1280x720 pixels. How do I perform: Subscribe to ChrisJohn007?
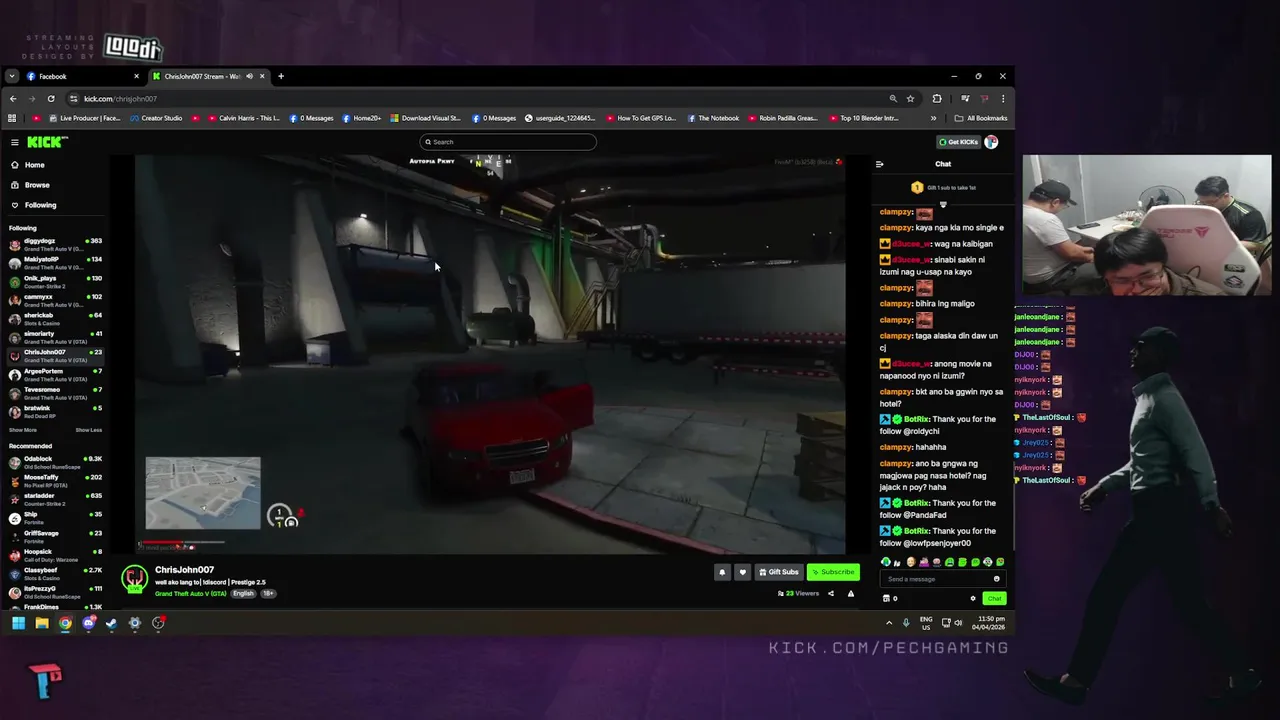[833, 572]
